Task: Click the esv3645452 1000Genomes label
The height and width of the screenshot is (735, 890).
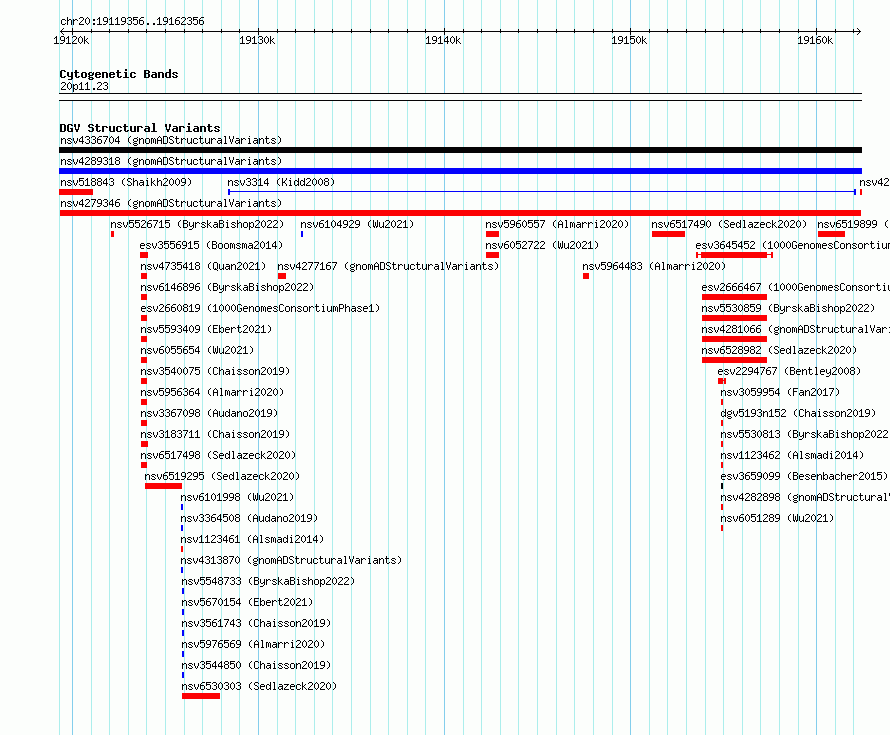Action: [792, 245]
